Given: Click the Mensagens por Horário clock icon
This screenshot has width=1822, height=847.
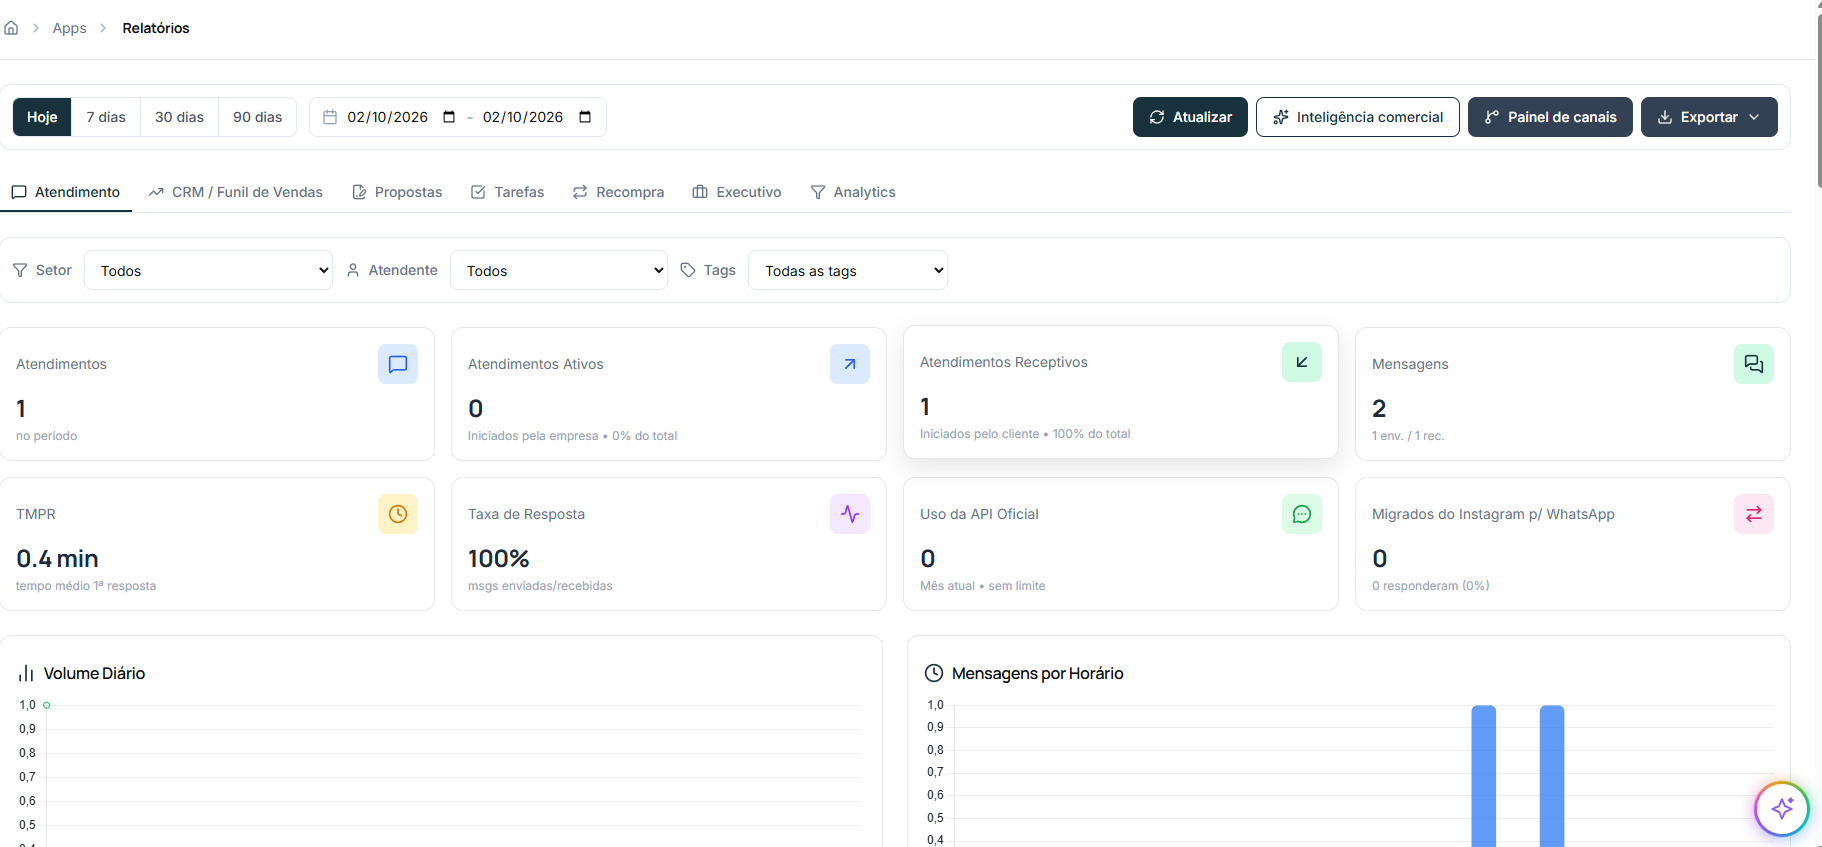Looking at the screenshot, I should pos(934,673).
